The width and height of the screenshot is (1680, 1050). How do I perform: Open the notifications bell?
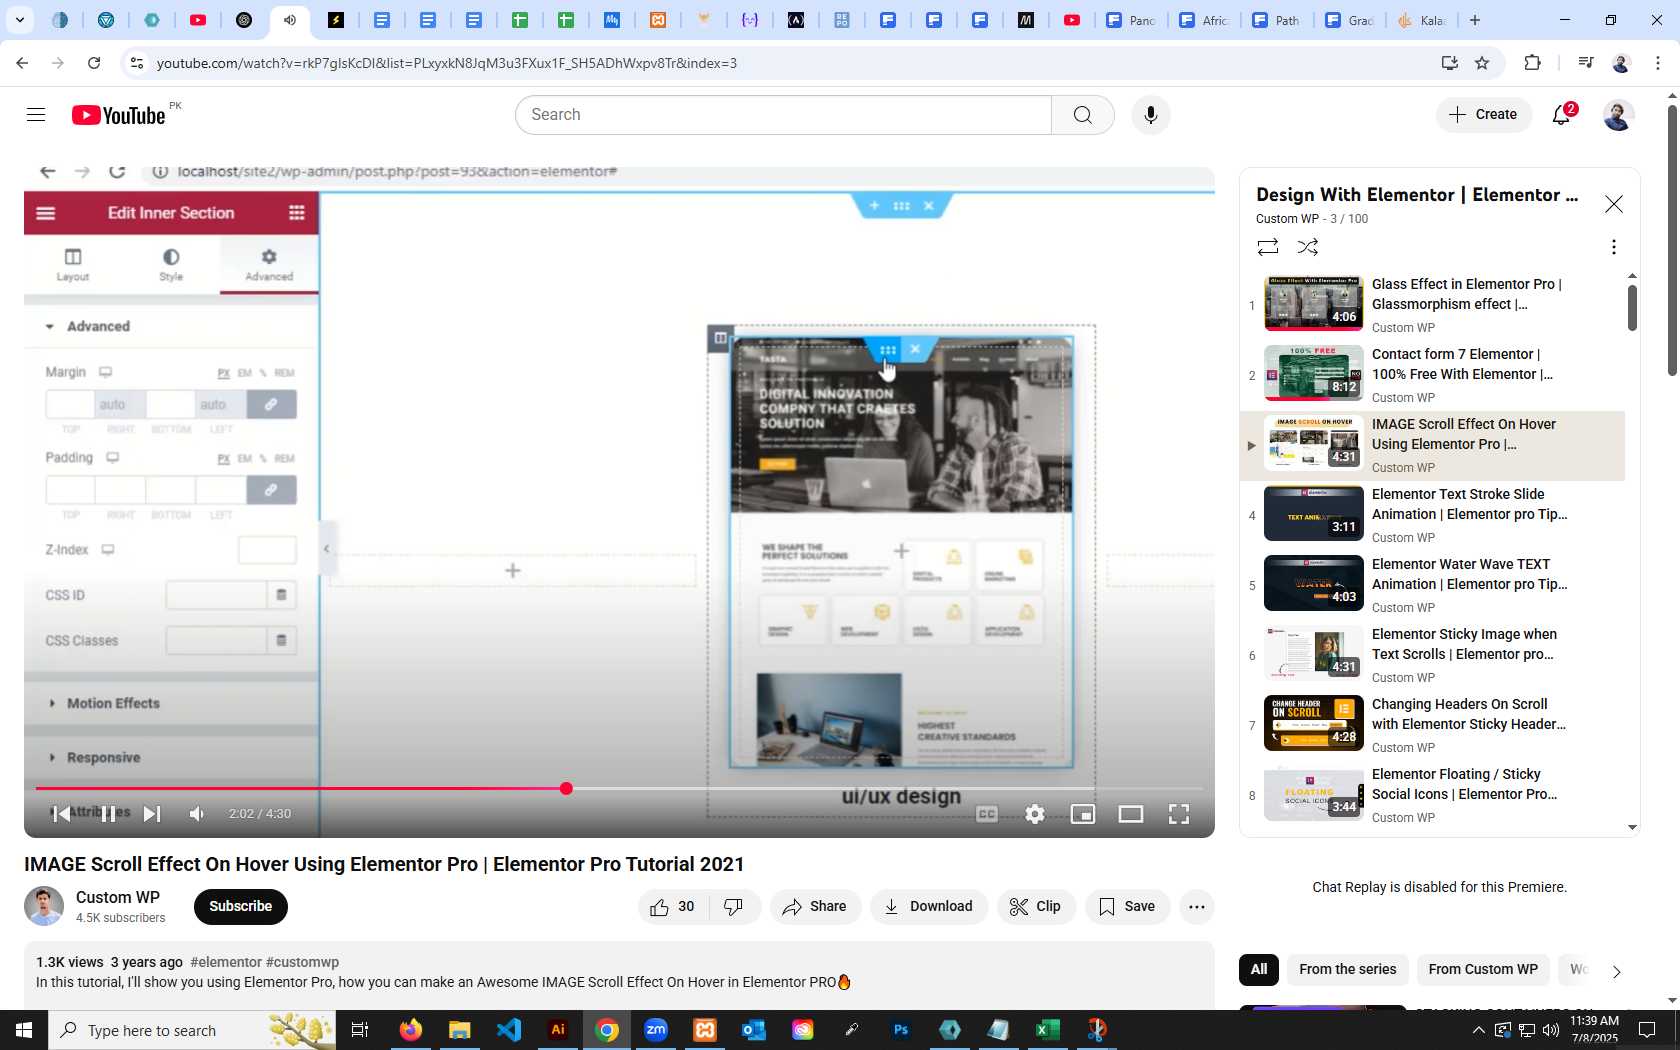[1562, 115]
